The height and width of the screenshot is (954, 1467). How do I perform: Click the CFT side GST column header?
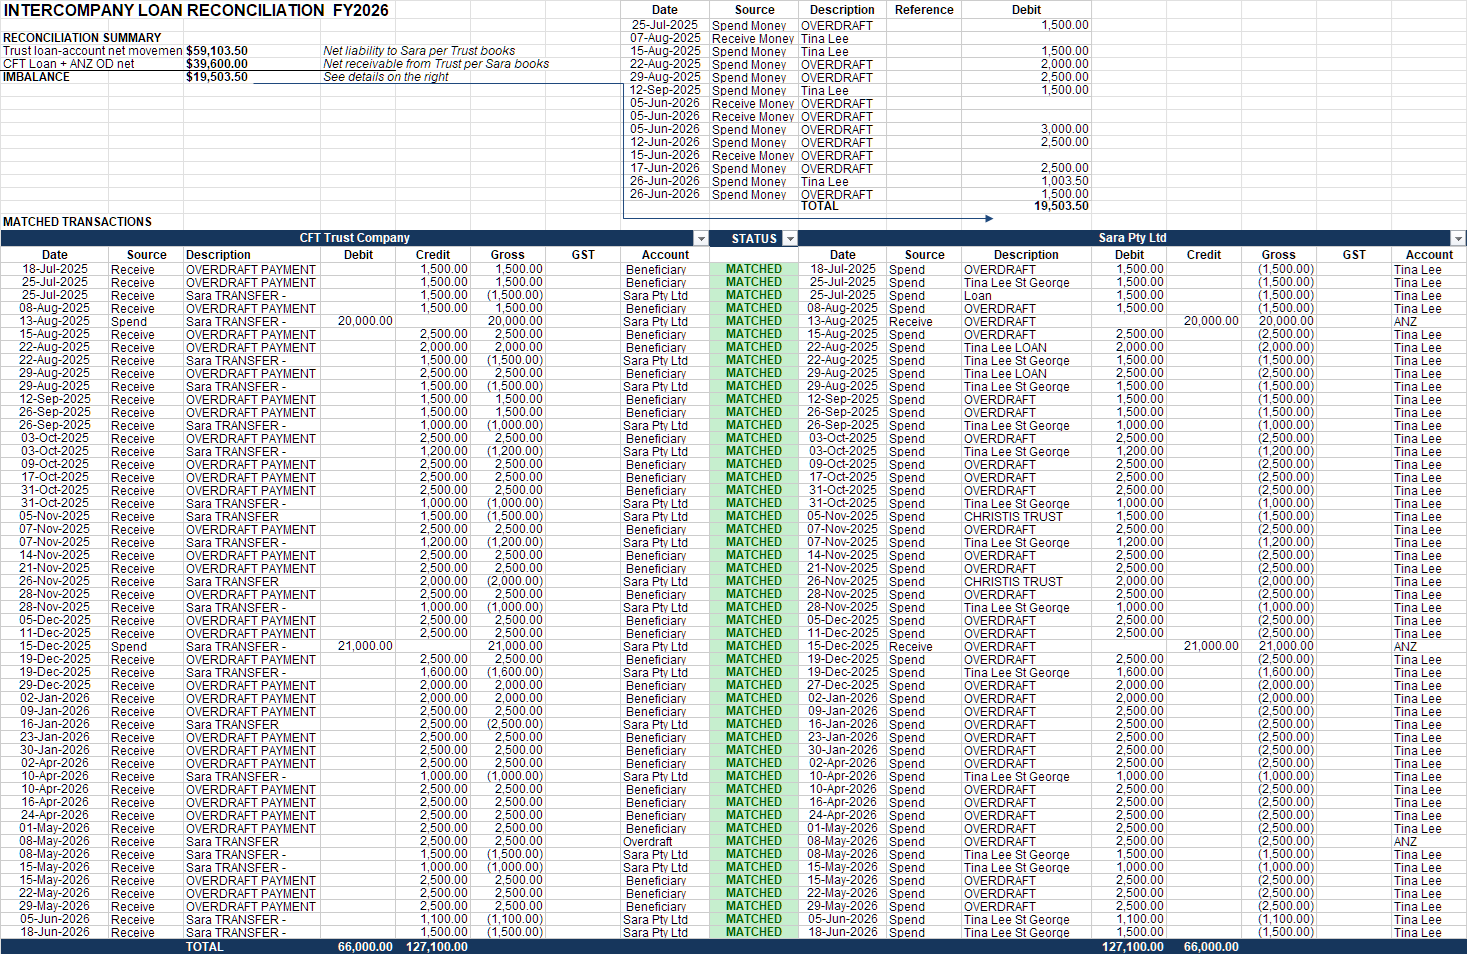583,255
